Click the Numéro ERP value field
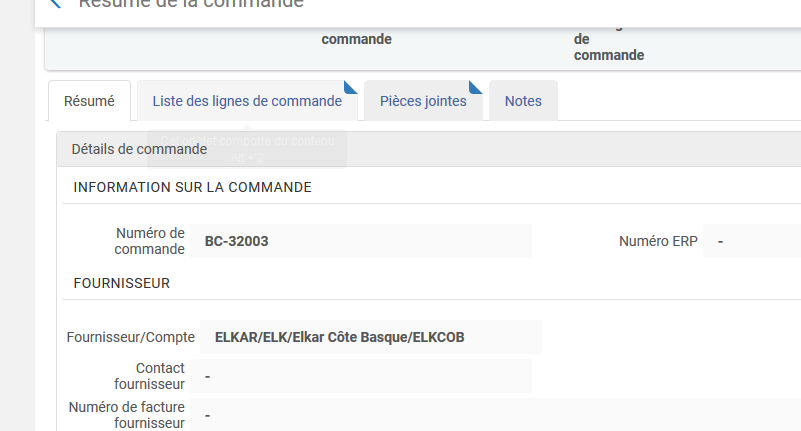801x431 pixels. (x=751, y=241)
